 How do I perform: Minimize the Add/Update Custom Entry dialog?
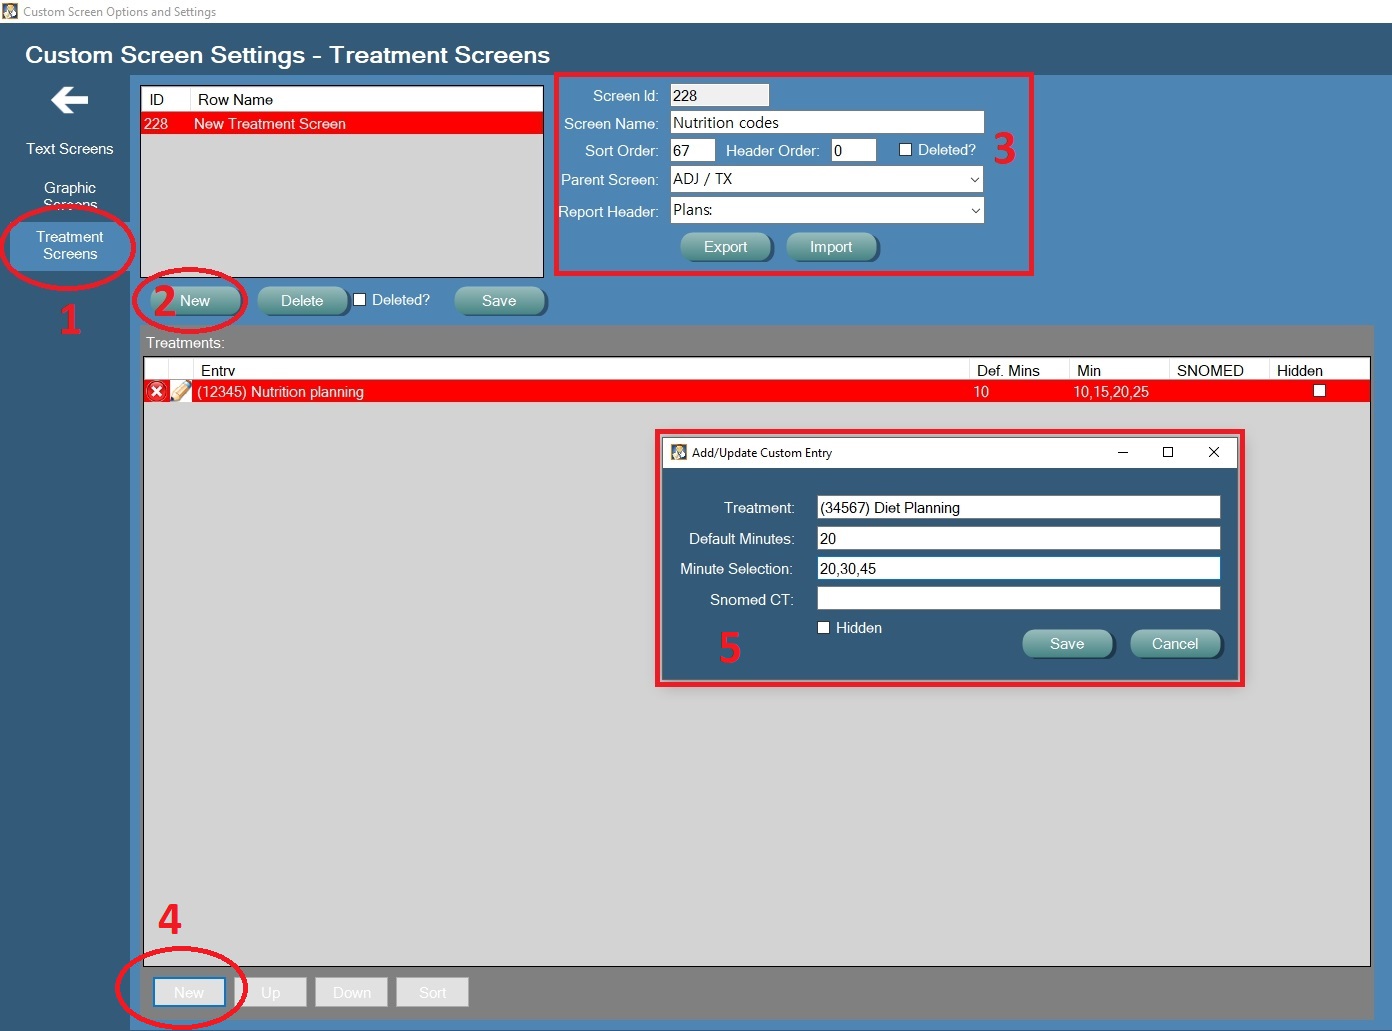1123,452
